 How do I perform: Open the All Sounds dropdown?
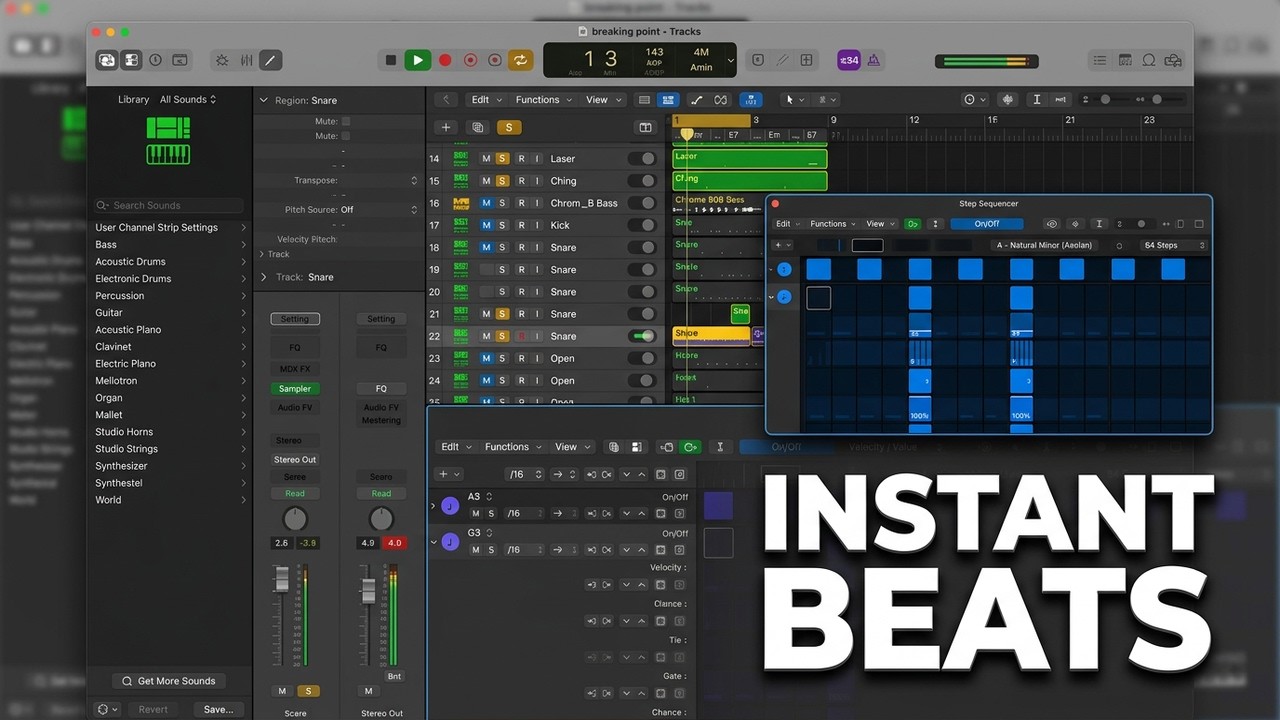point(188,99)
